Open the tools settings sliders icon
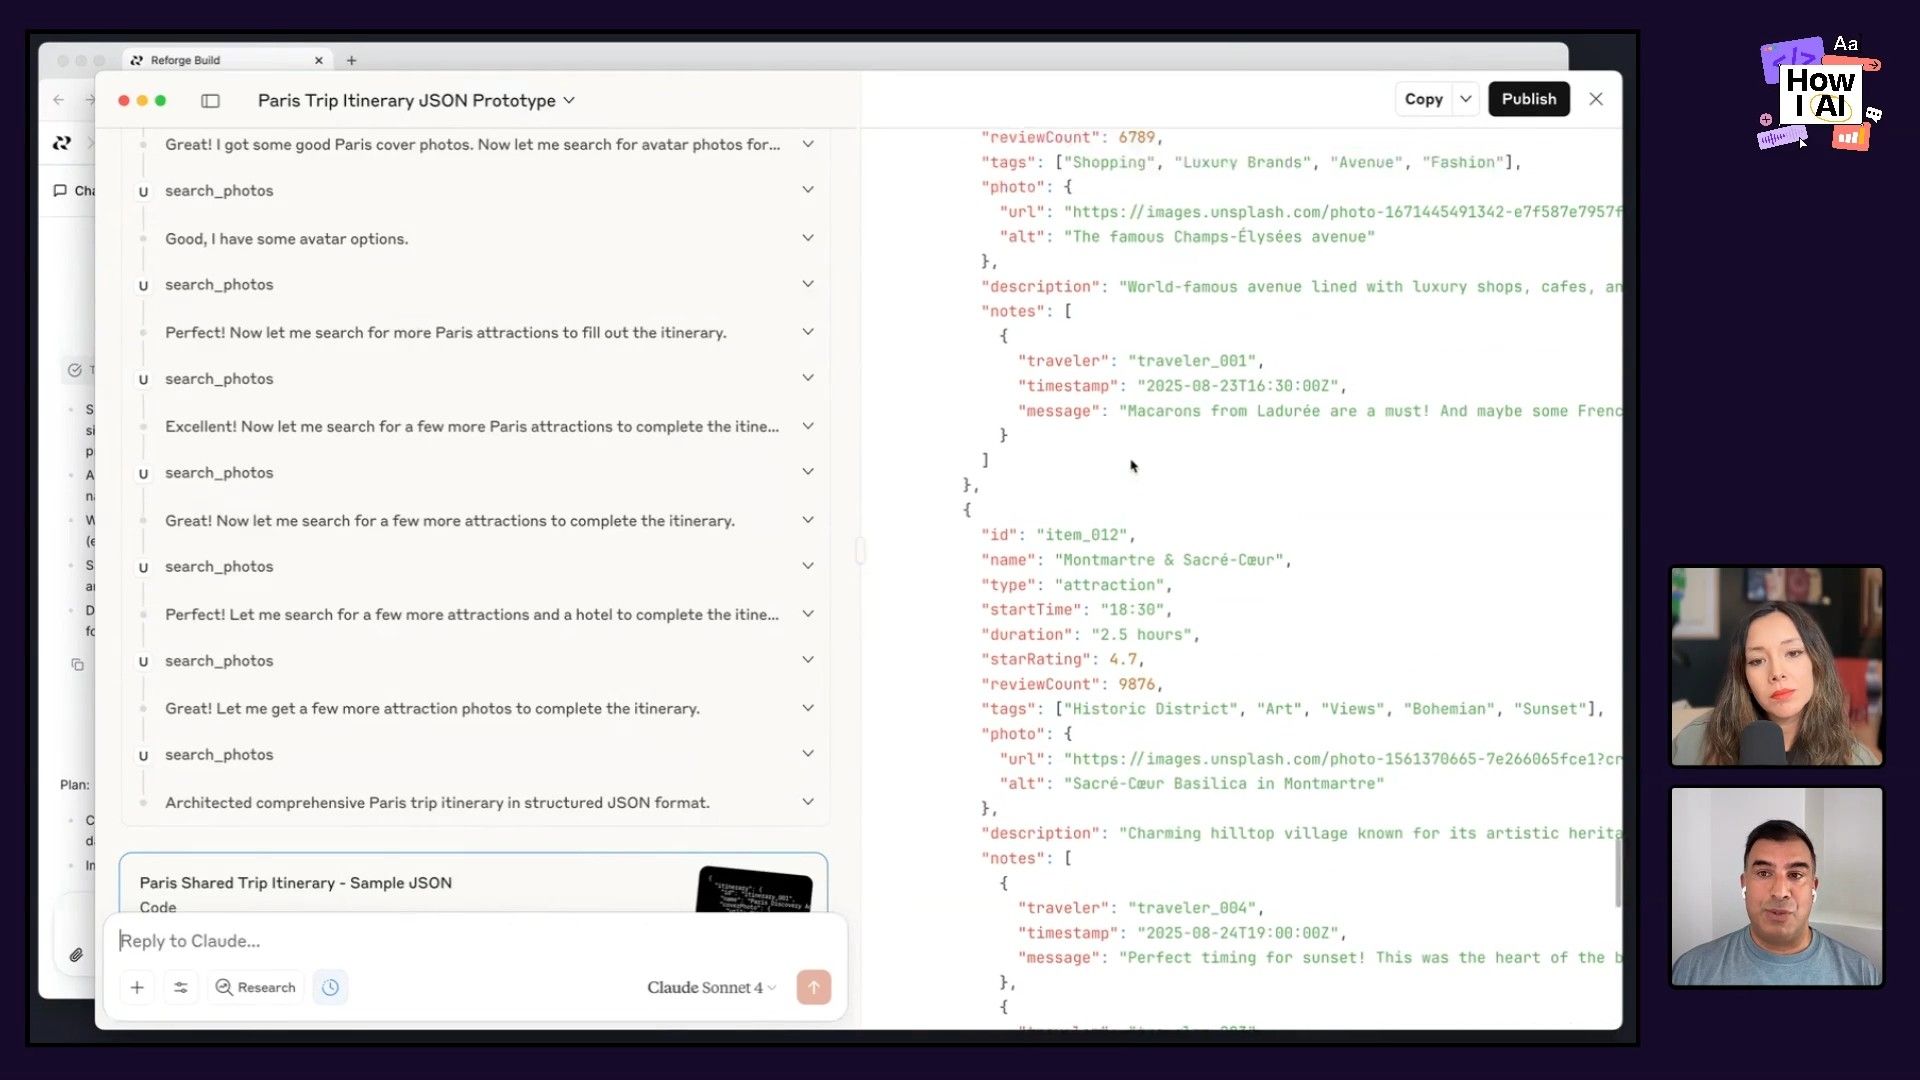The width and height of the screenshot is (1920, 1080). pyautogui.click(x=181, y=988)
